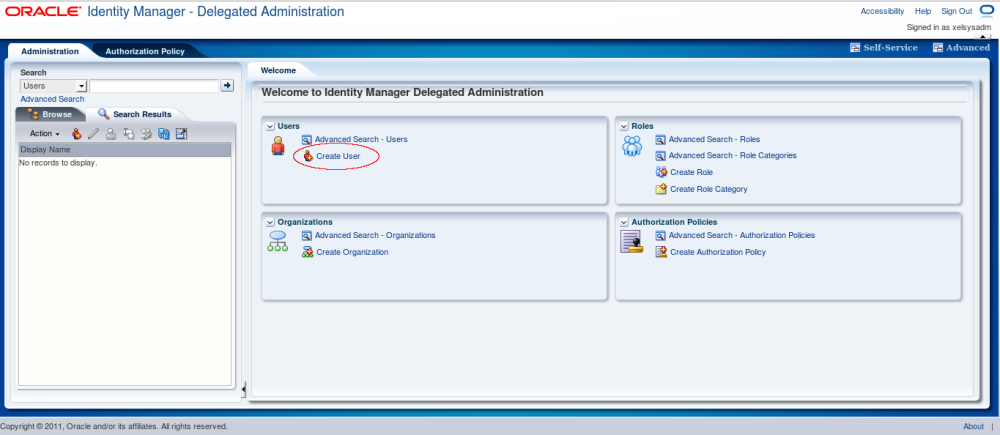Collapse the Roles section panel
1000x435 pixels.
tap(624, 126)
